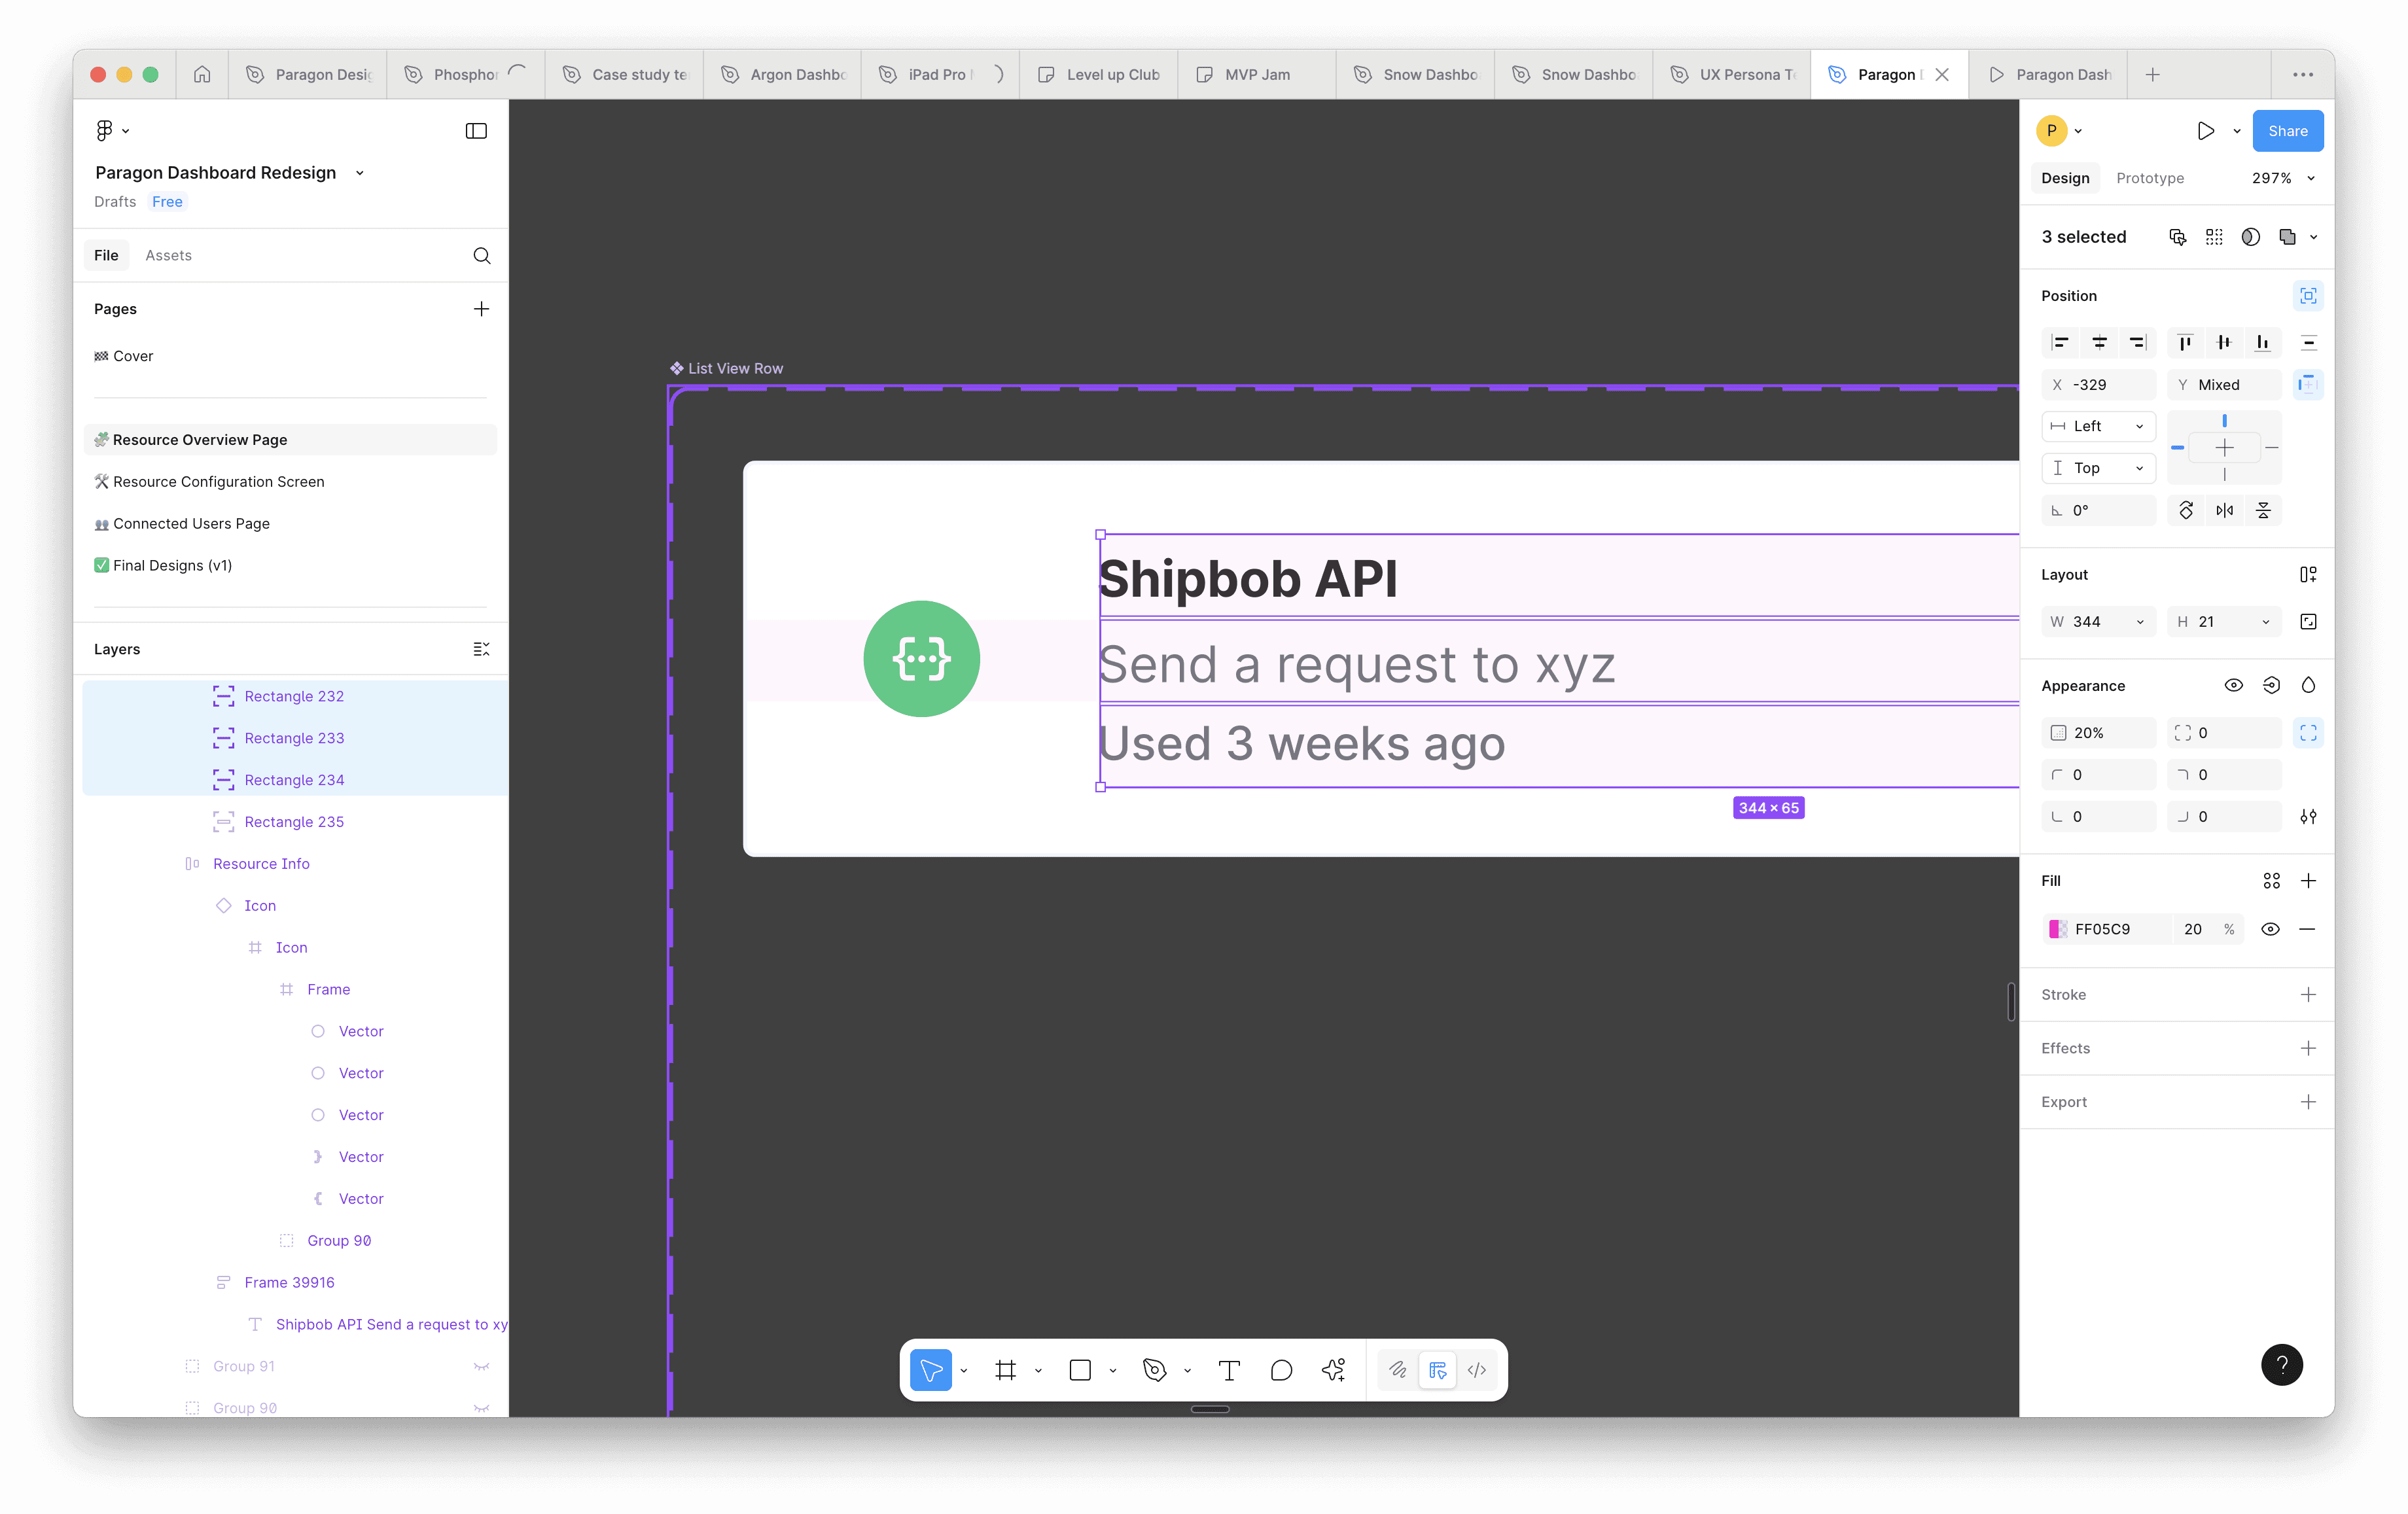Click the align horizontal centers icon
The image size is (2408, 1514).
pyautogui.click(x=2099, y=343)
